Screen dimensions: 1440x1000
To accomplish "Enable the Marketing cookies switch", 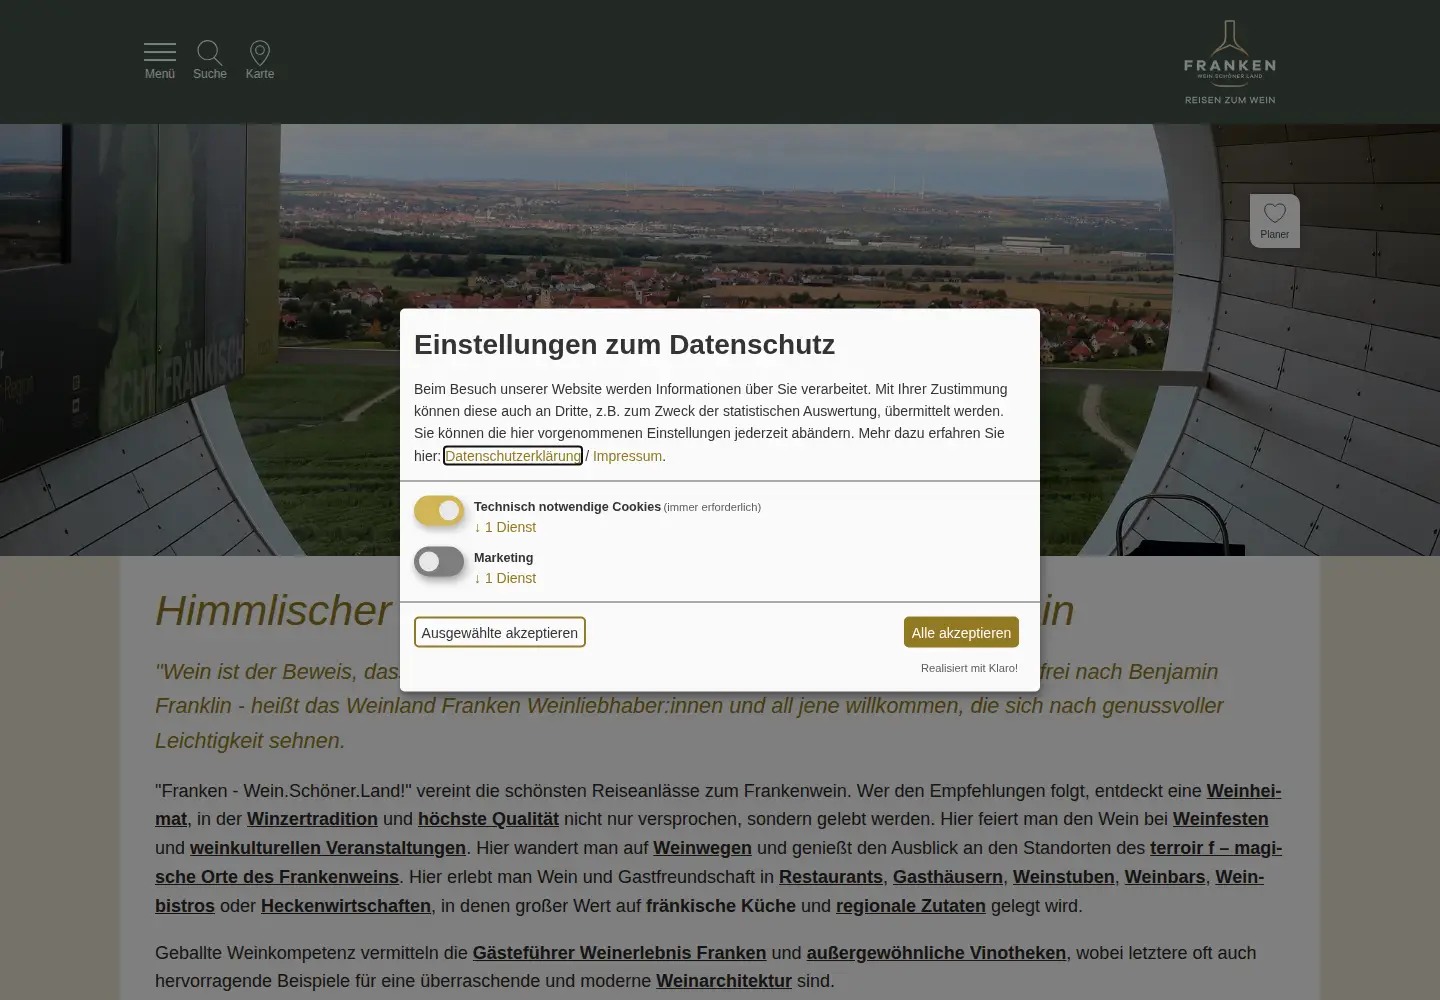I will pos(439,562).
